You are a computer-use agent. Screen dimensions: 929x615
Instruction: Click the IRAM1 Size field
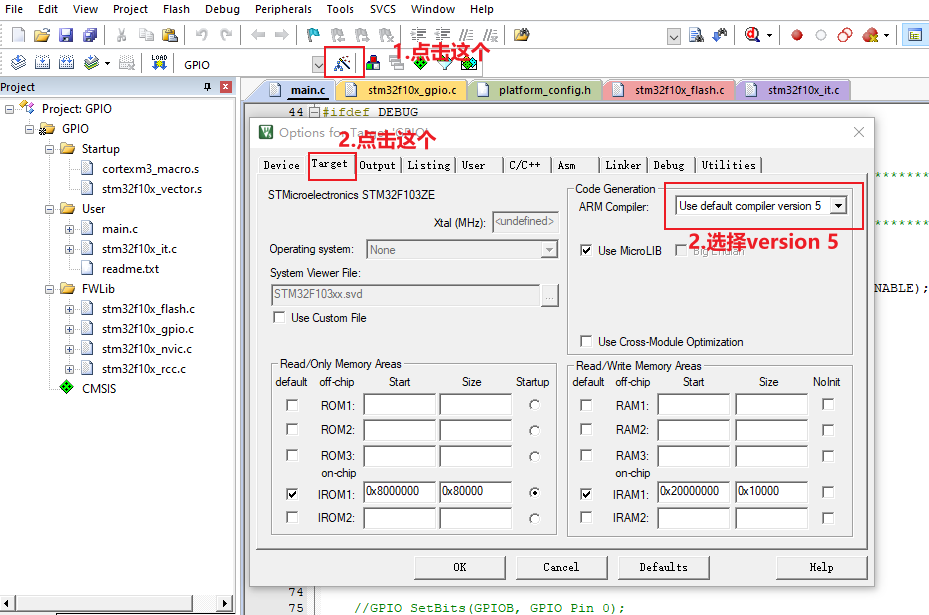[x=771, y=491]
